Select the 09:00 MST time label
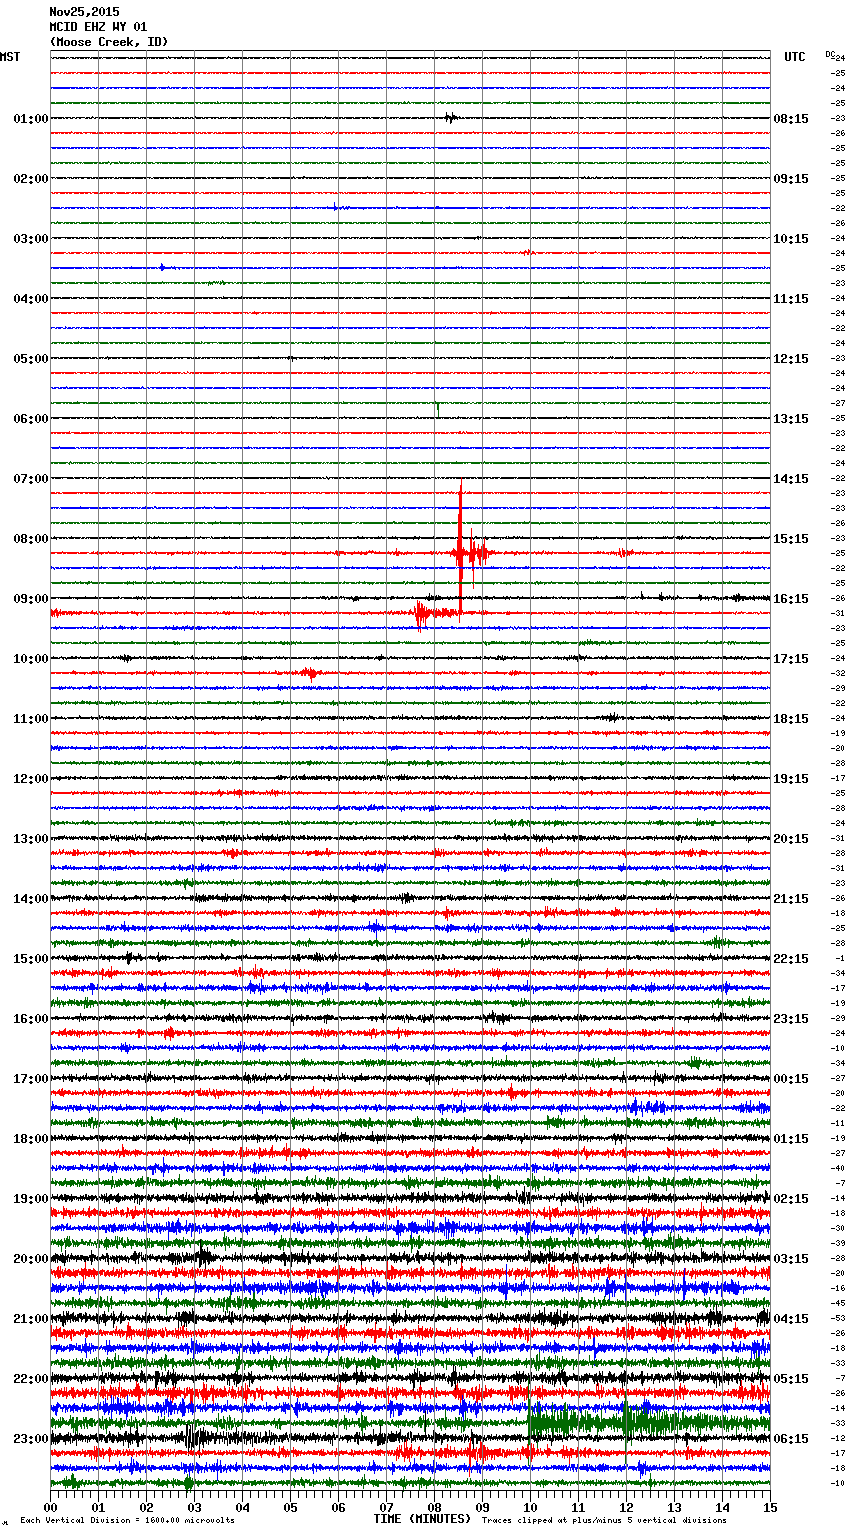850x1534 pixels. (31, 599)
